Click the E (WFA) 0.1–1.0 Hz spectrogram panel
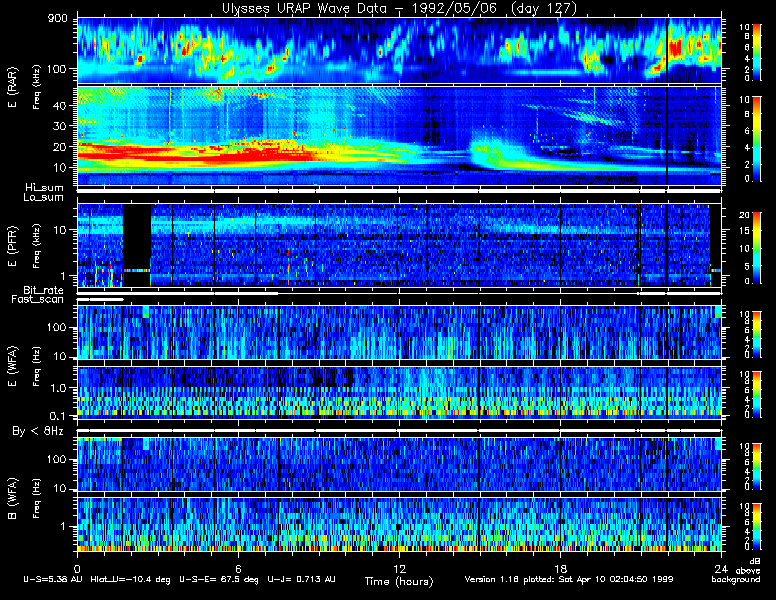The height and width of the screenshot is (600, 776). 399,392
